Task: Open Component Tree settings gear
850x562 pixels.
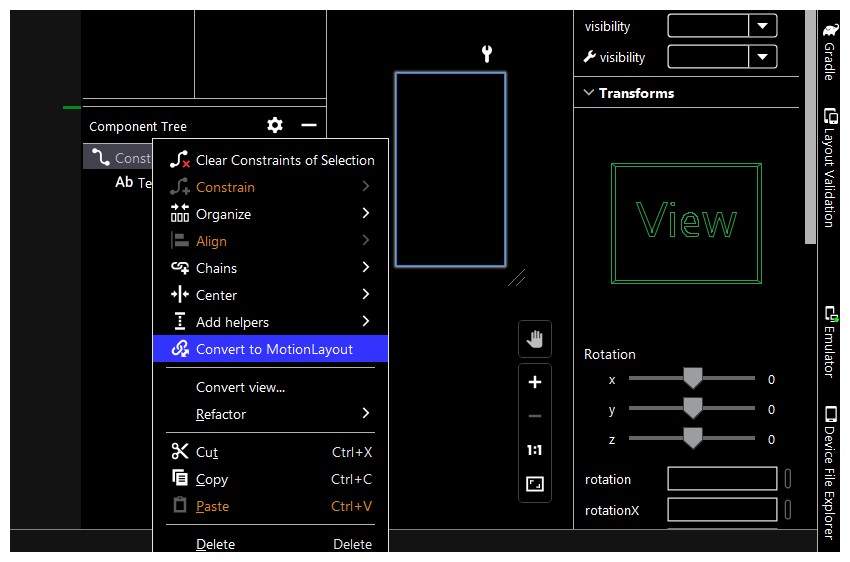Action: [275, 125]
